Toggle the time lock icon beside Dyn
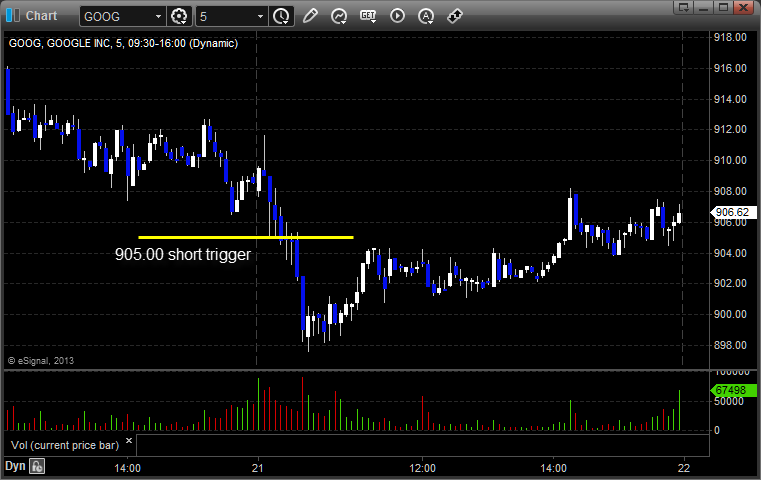Screen dimensions: 761x480 pyautogui.click(x=37, y=466)
